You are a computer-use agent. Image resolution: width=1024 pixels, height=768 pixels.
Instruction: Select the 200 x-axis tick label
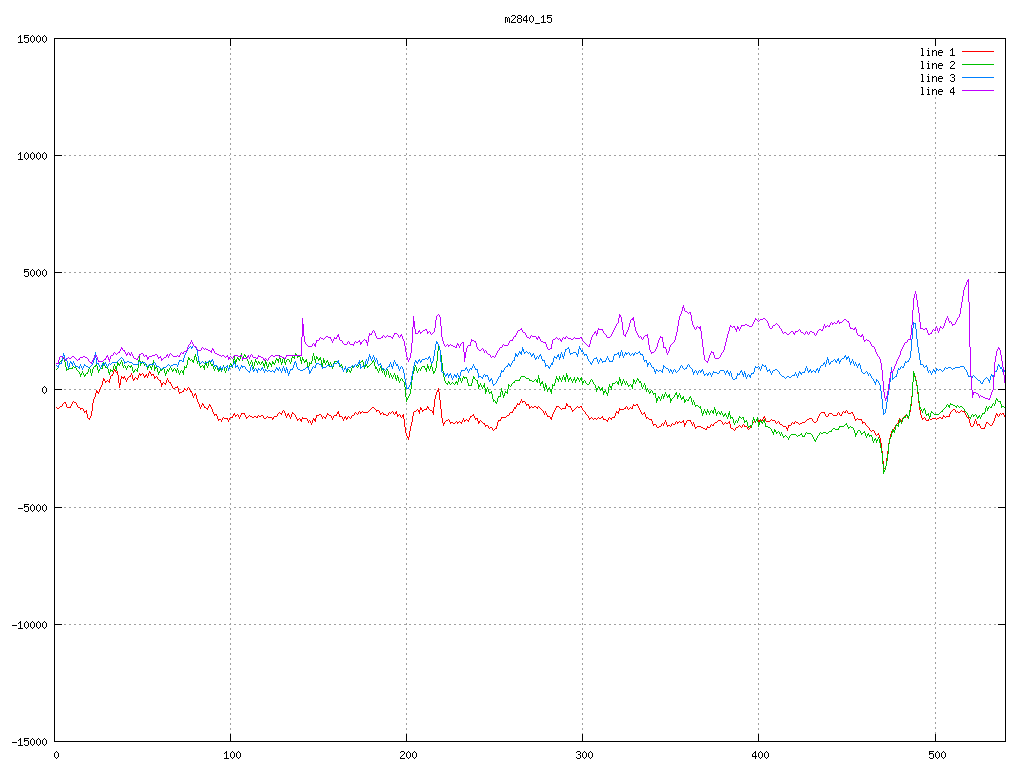(x=407, y=755)
